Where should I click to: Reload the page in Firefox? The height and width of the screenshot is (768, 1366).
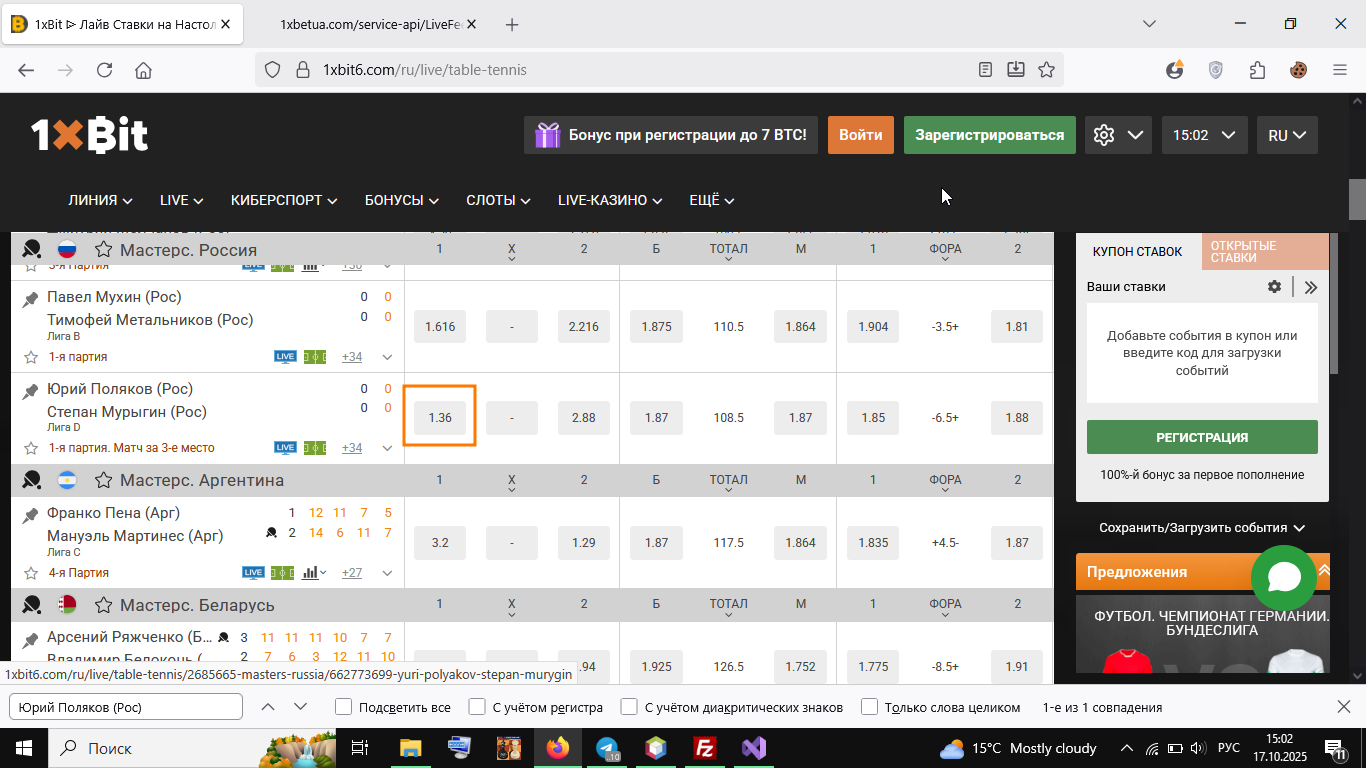[104, 70]
